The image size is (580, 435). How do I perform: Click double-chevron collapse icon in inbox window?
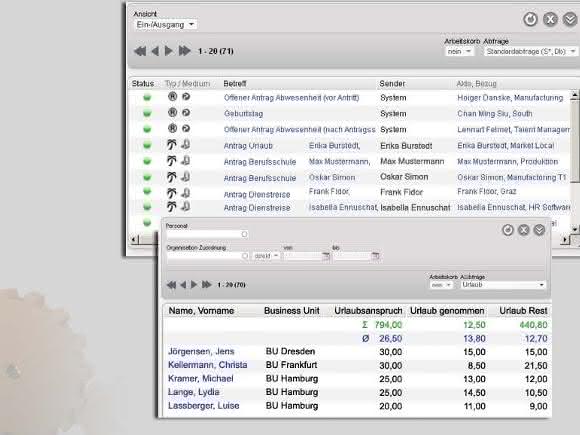pos(570,19)
